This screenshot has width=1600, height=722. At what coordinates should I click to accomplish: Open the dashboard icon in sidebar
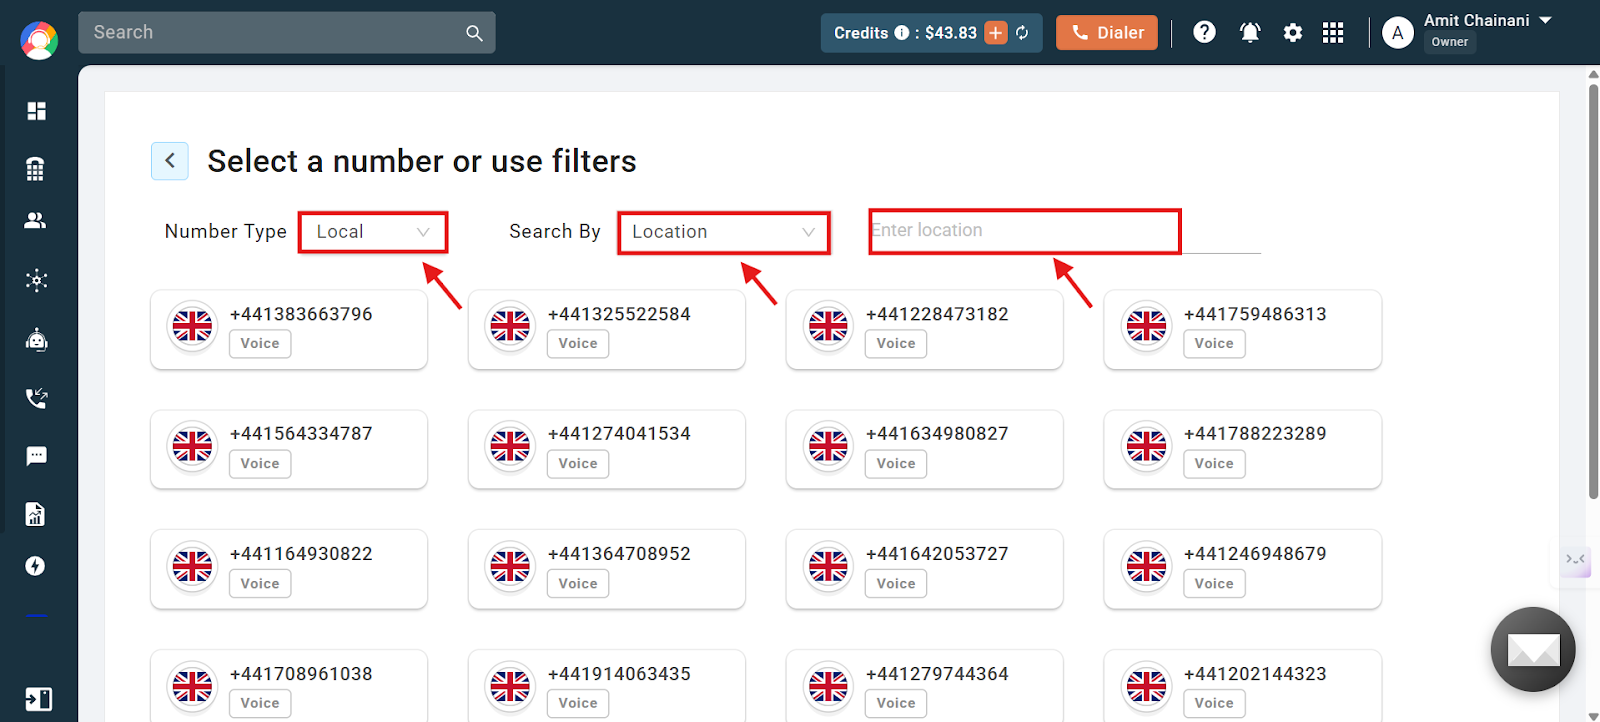[x=37, y=111]
